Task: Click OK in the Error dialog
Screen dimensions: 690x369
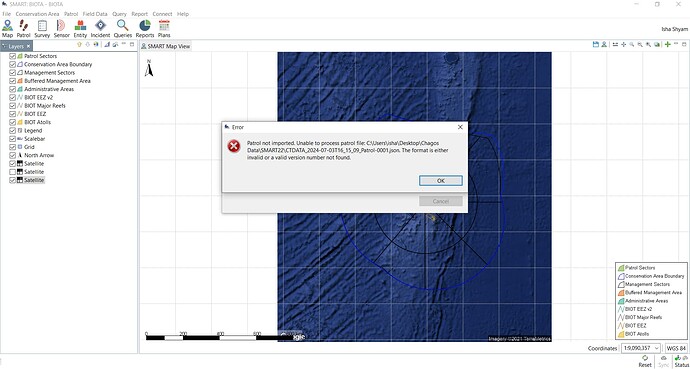Action: [x=440, y=181]
